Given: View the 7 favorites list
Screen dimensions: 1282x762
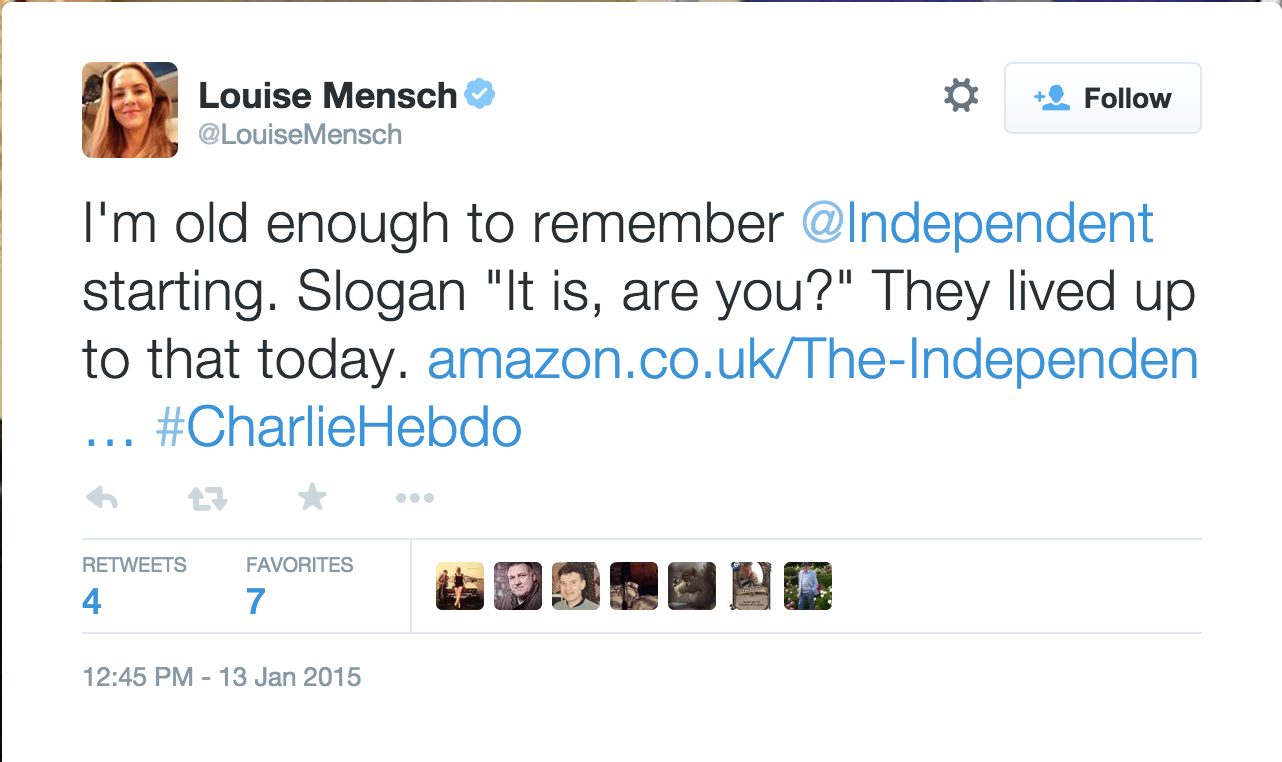Looking at the screenshot, I should 255,600.
